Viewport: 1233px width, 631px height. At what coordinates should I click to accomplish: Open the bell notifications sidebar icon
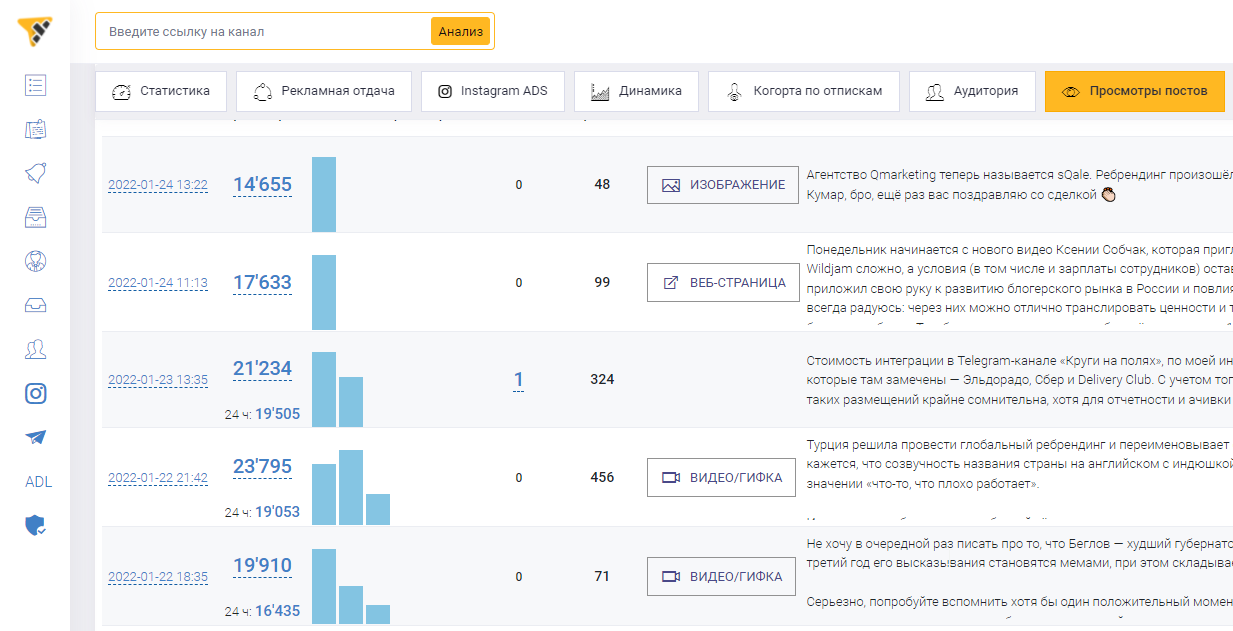(x=36, y=173)
